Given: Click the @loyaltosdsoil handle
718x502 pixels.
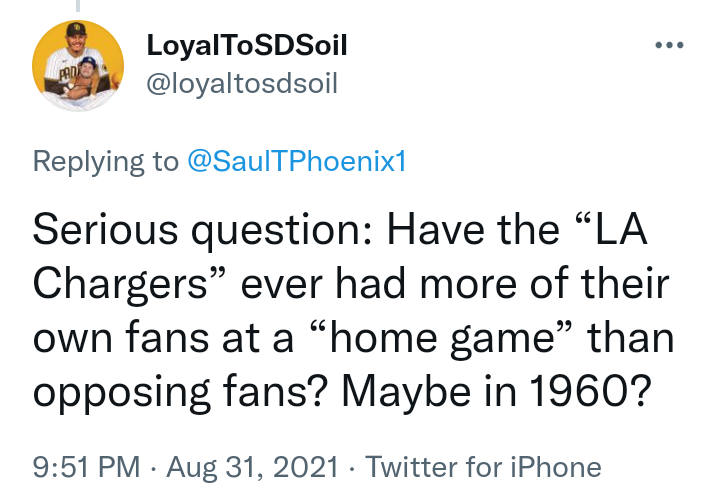Looking at the screenshot, I should 242,83.
